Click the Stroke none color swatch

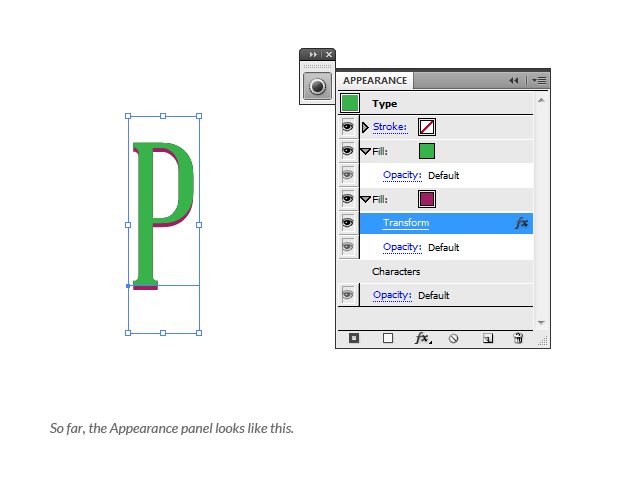coord(427,127)
